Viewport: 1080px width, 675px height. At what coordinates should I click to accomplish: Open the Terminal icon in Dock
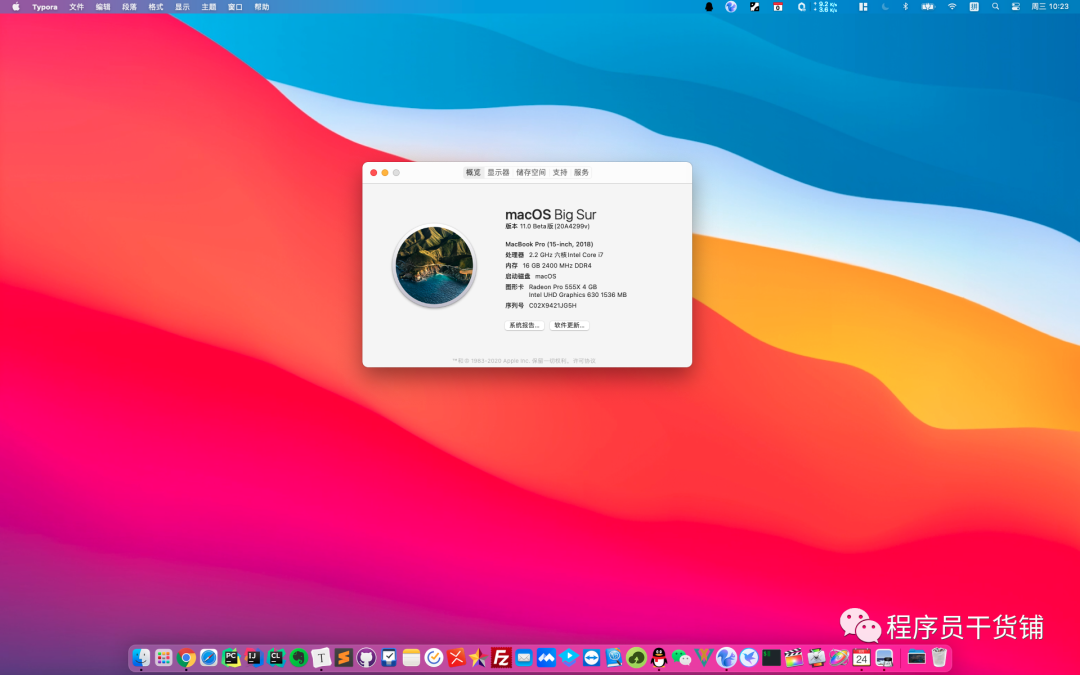pyautogui.click(x=771, y=658)
